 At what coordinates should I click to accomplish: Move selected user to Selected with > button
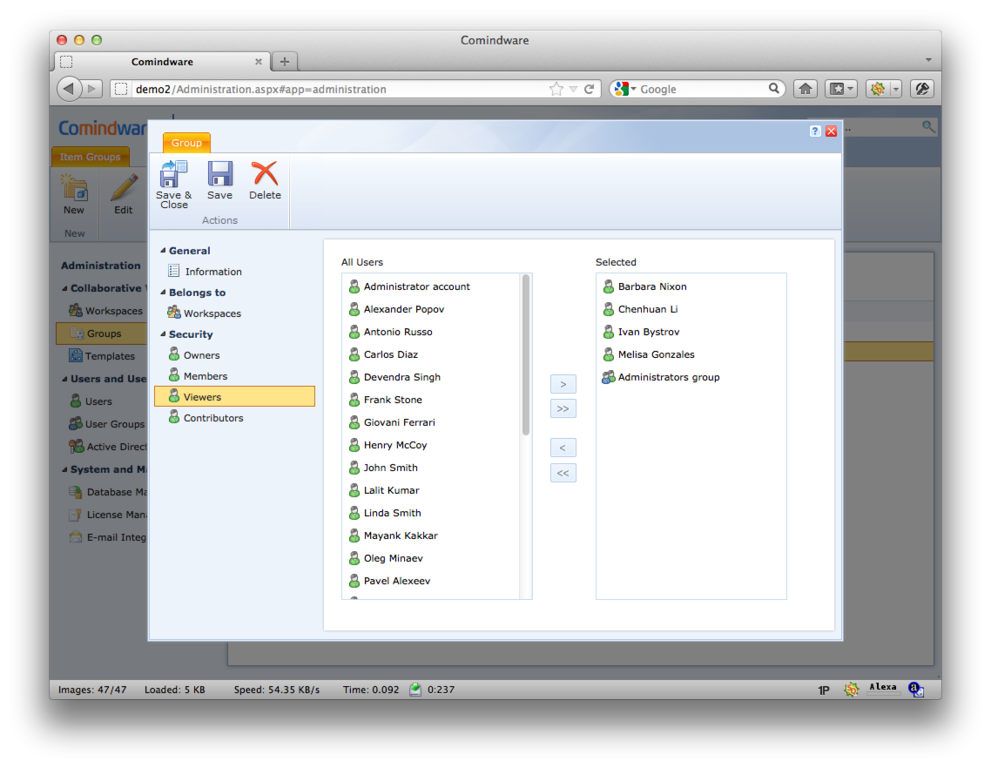[563, 384]
